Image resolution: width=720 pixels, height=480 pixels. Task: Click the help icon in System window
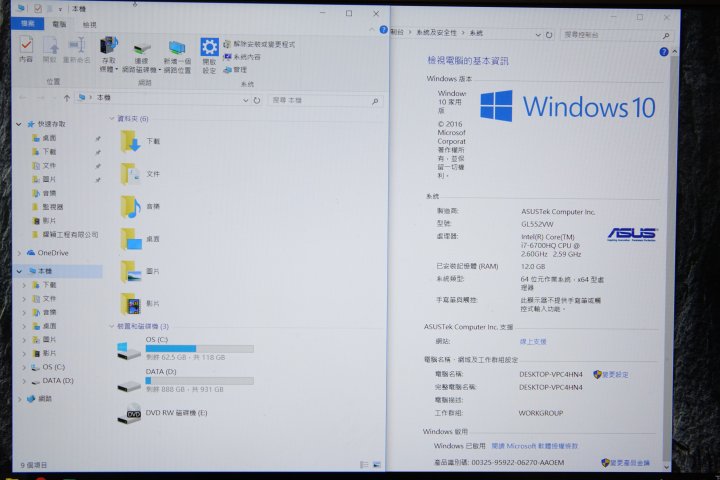(664, 52)
